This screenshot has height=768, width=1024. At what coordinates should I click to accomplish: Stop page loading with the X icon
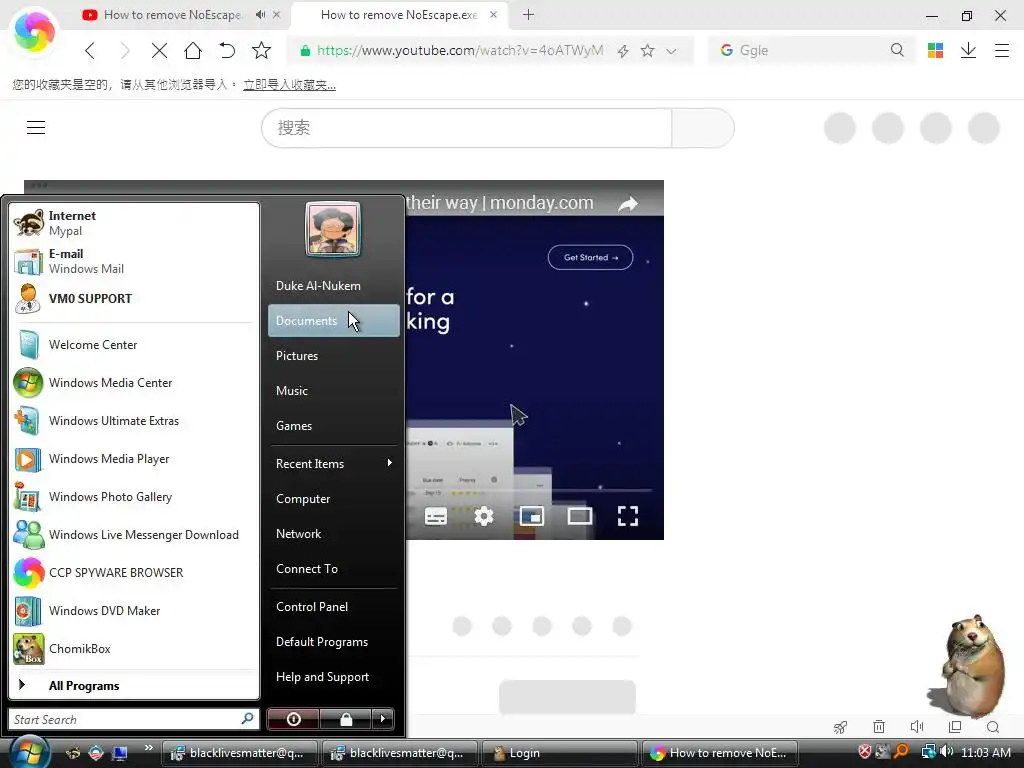point(159,50)
